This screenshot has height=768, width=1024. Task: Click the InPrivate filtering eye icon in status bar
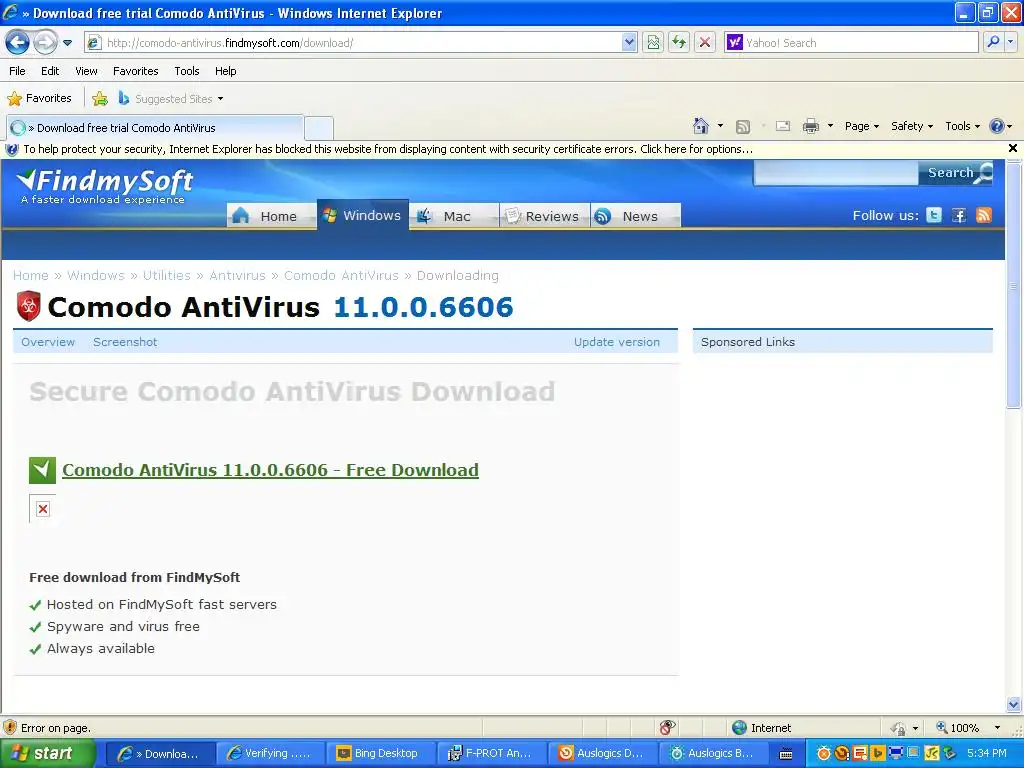[x=667, y=728]
